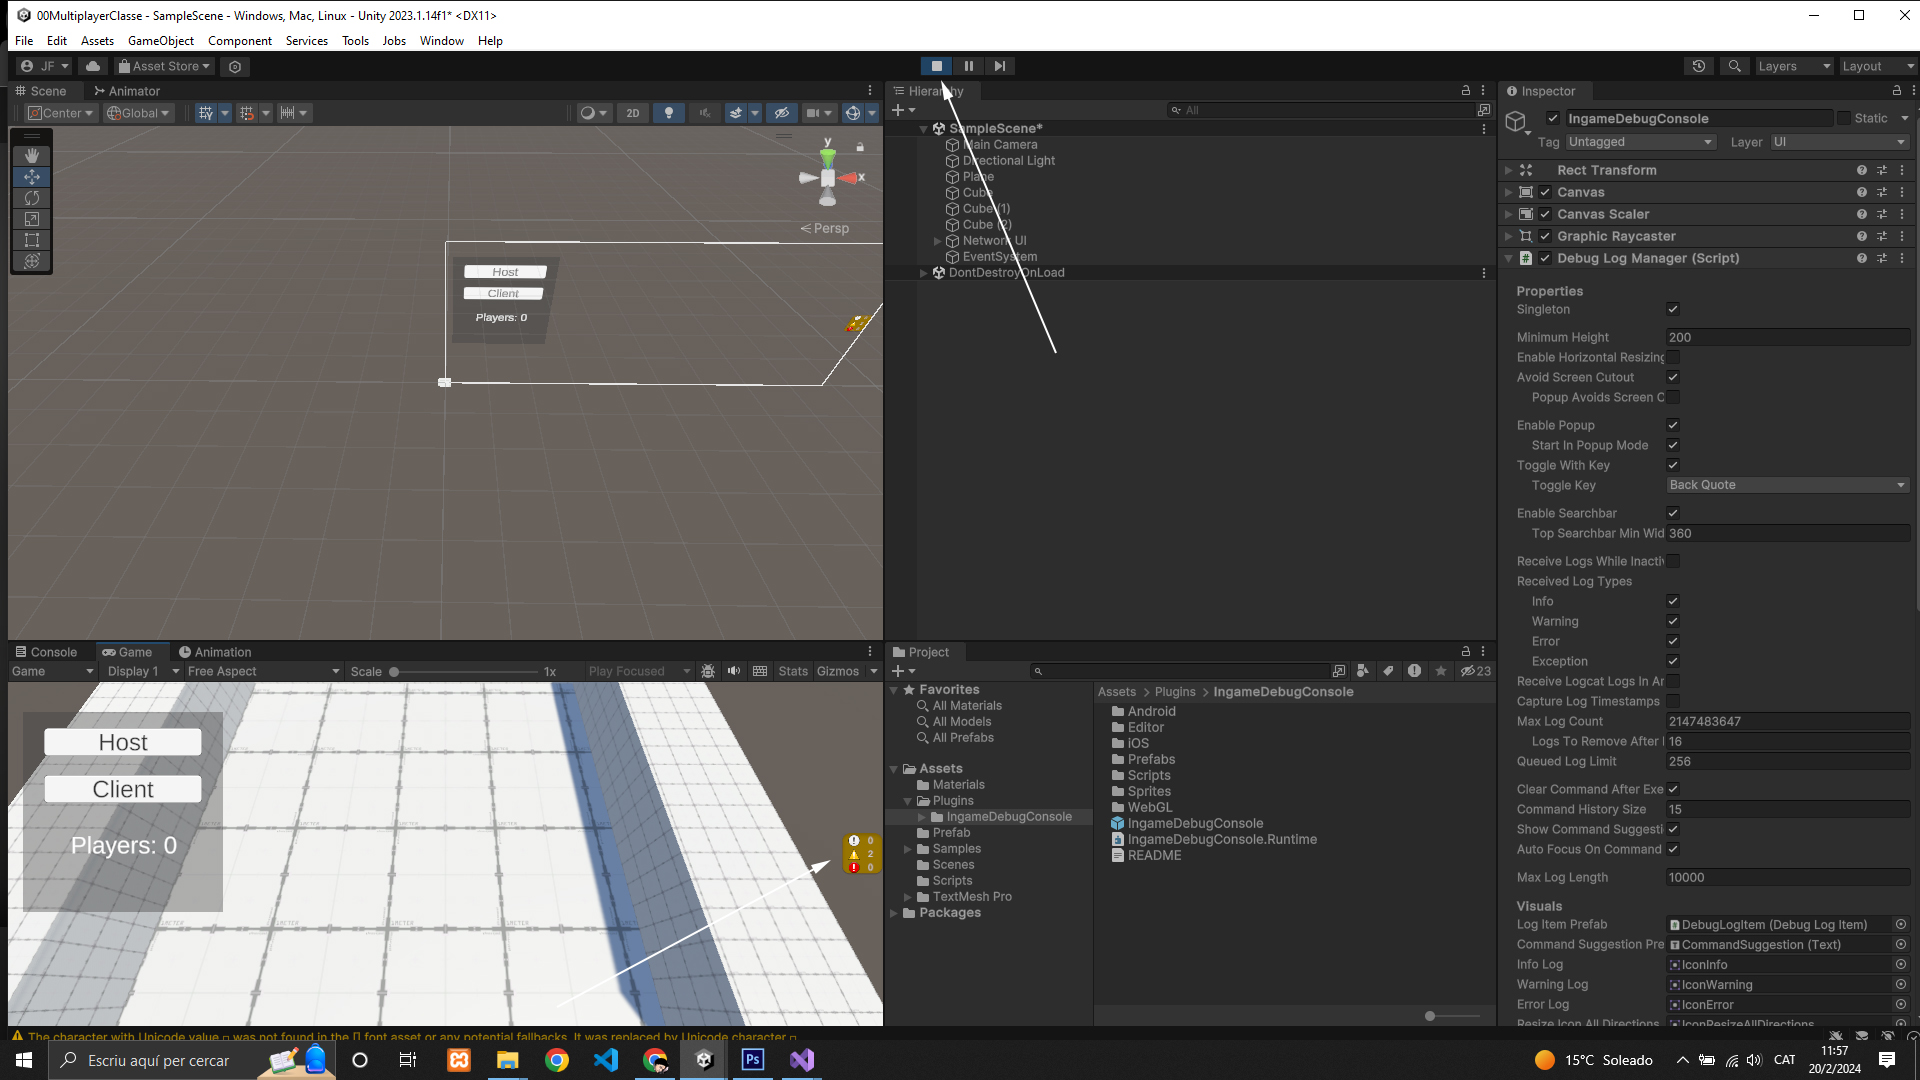Toggle 2D scene view mode
This screenshot has width=1920, height=1080.
[632, 113]
